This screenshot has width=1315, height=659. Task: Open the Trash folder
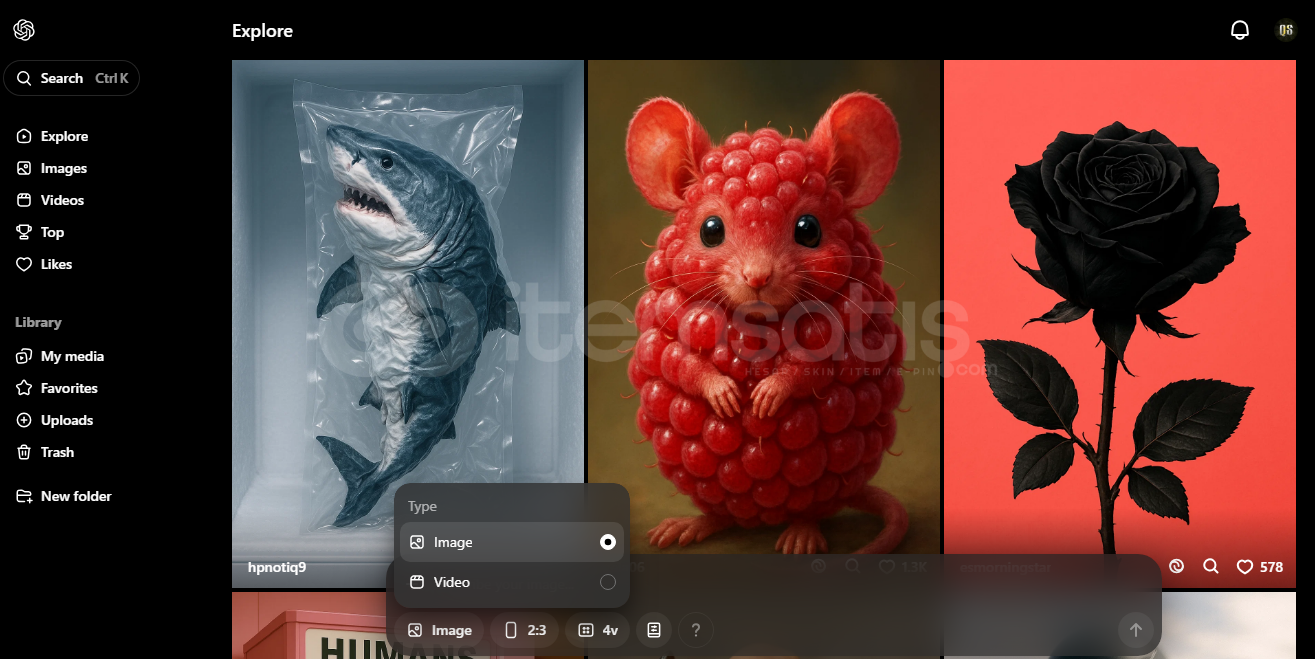[57, 452]
